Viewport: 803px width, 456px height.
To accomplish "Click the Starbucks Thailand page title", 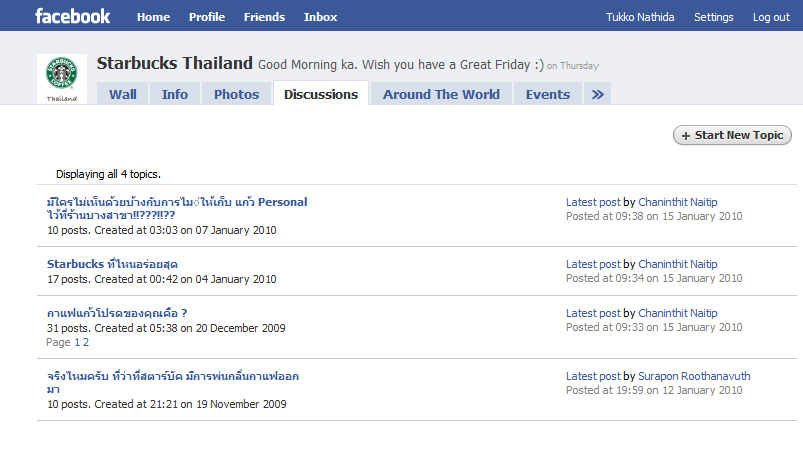I will (175, 63).
